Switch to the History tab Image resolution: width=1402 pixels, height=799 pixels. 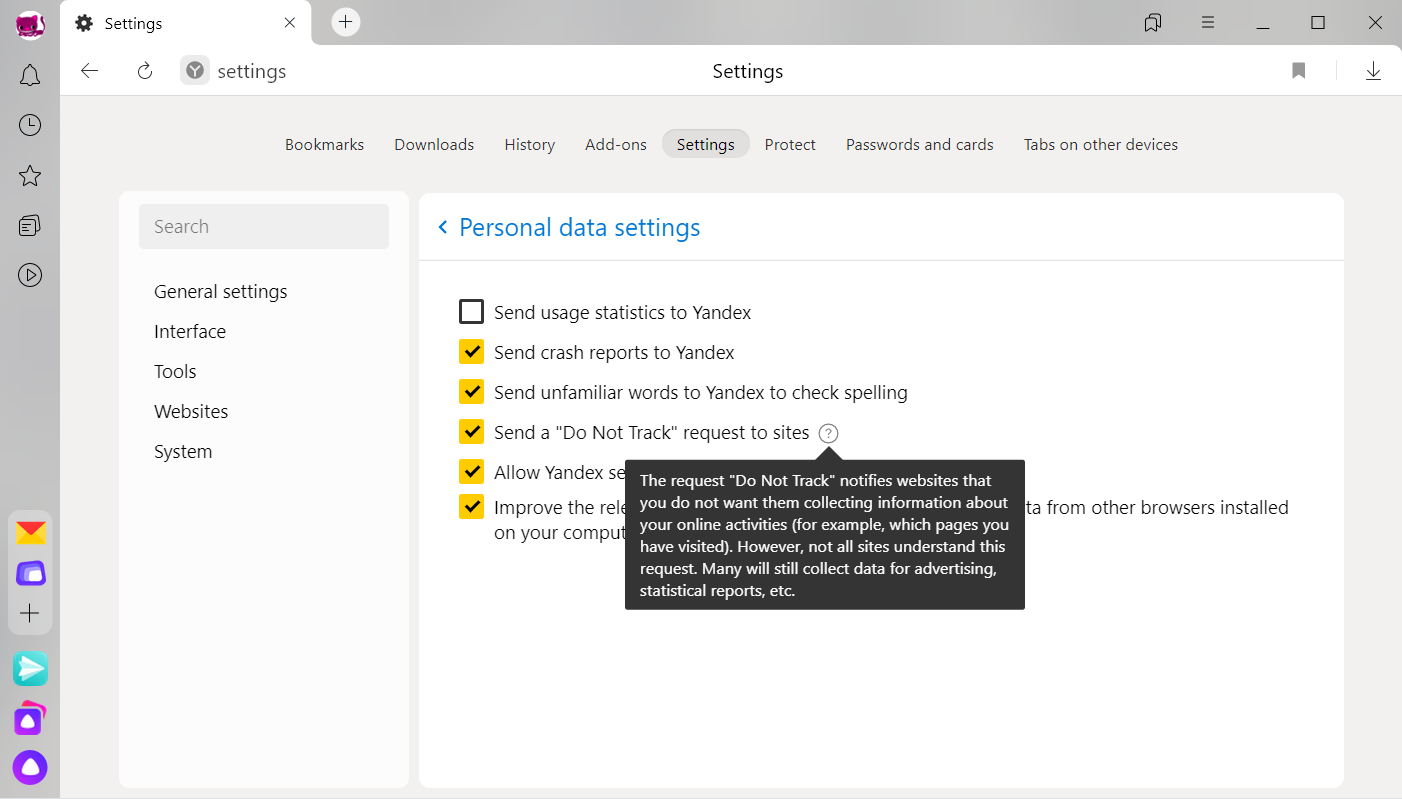click(x=530, y=144)
